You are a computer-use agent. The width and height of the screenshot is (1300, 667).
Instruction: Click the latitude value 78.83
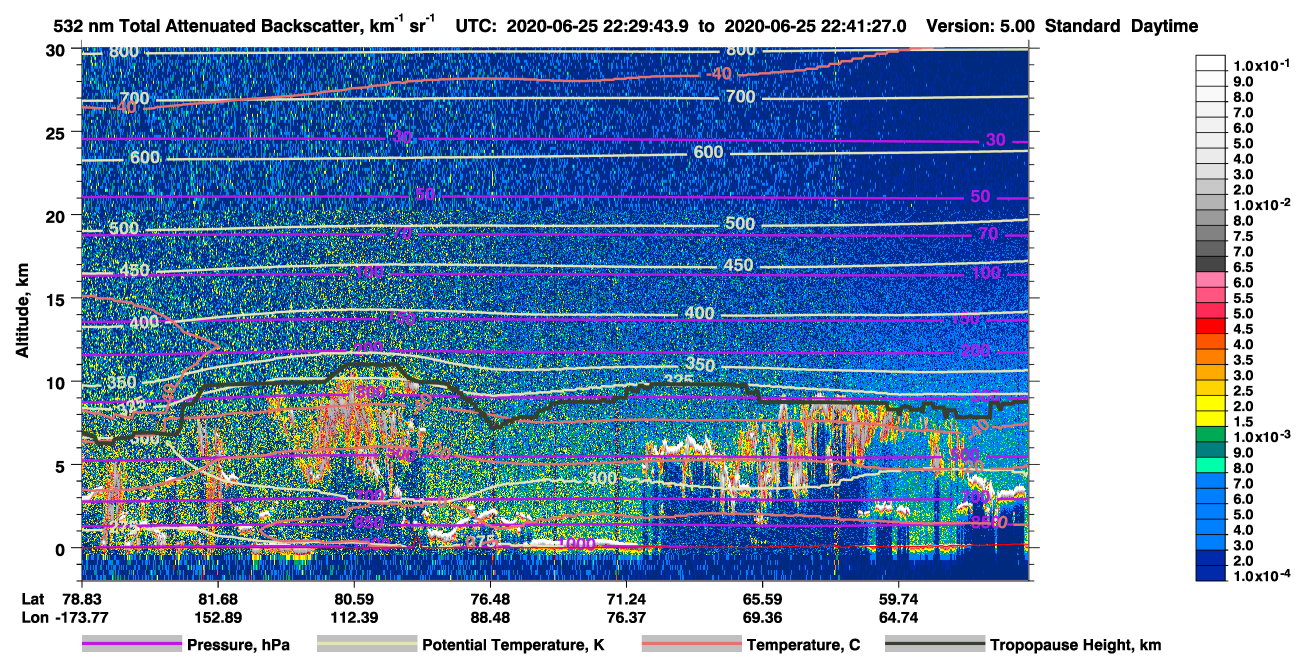[x=83, y=599]
